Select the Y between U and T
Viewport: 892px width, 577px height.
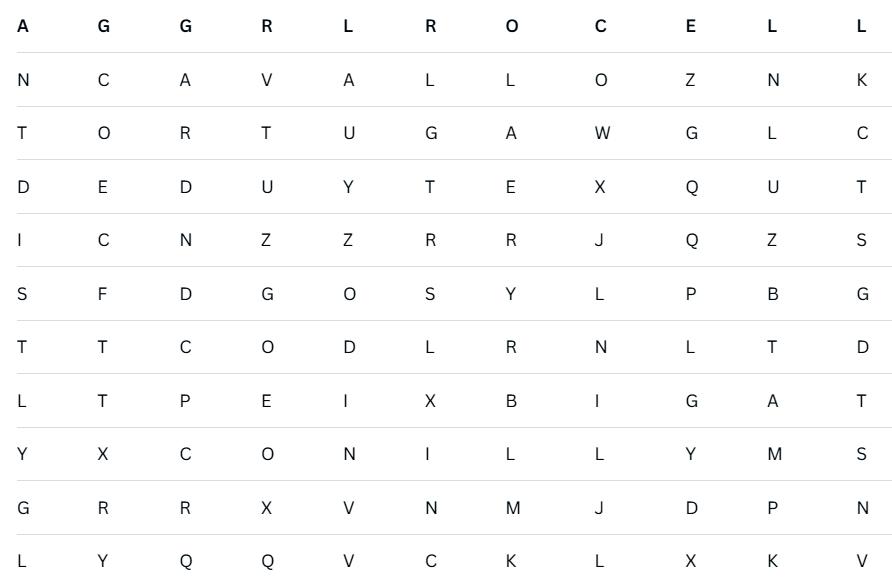tap(348, 187)
